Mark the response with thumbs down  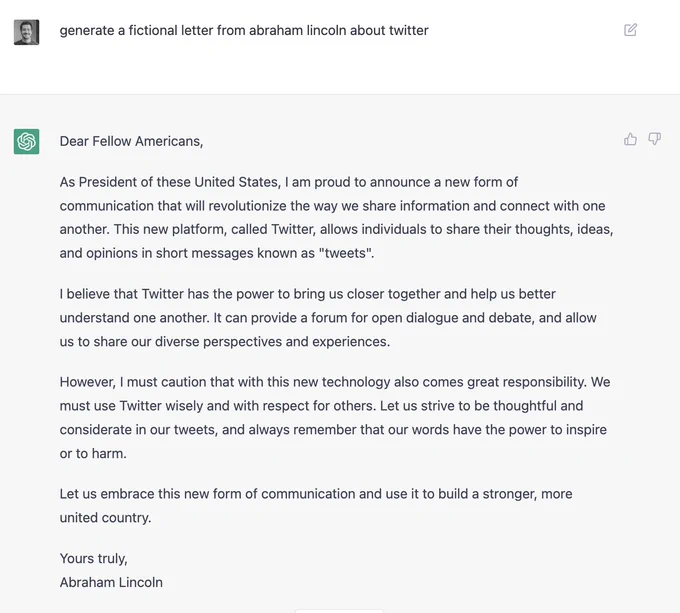(654, 139)
